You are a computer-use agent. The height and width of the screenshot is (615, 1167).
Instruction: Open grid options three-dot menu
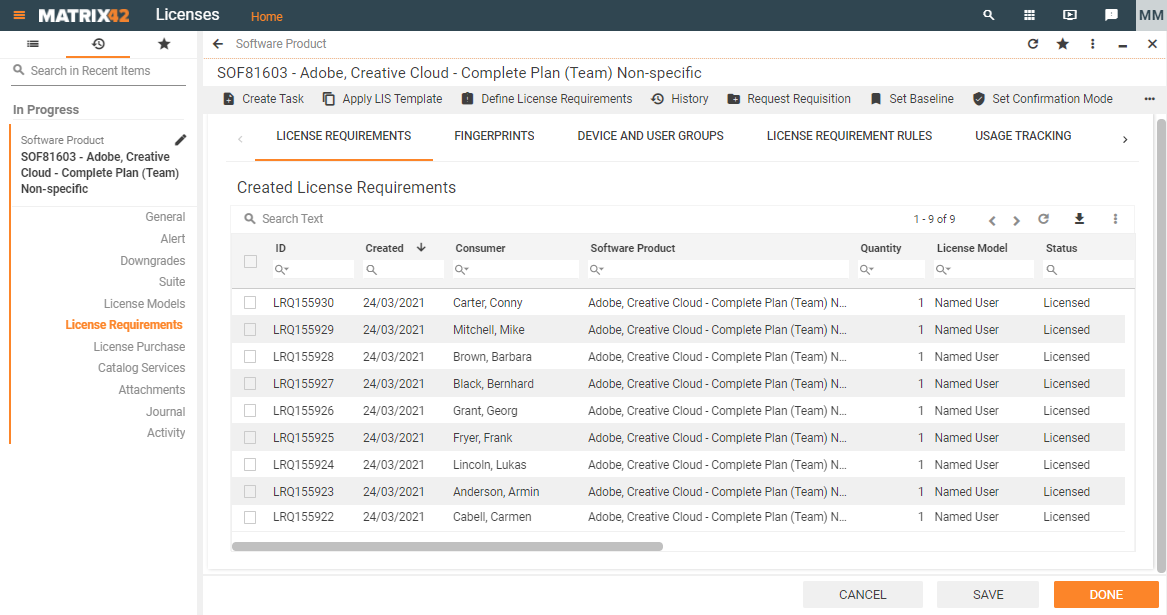click(x=1115, y=219)
